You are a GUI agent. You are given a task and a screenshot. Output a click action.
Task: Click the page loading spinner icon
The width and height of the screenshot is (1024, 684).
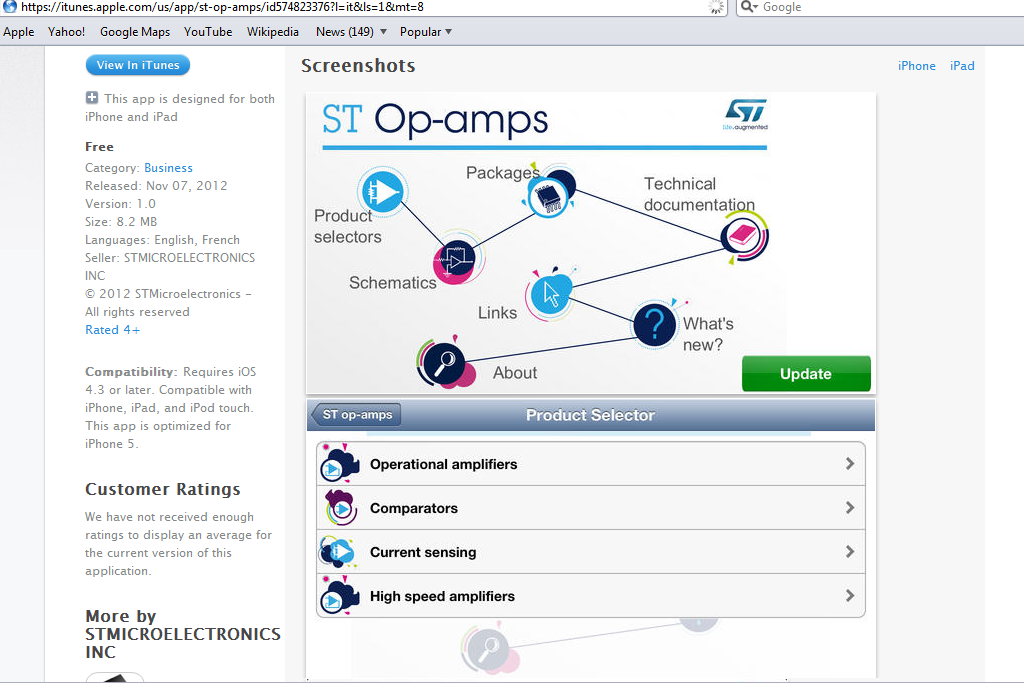716,7
